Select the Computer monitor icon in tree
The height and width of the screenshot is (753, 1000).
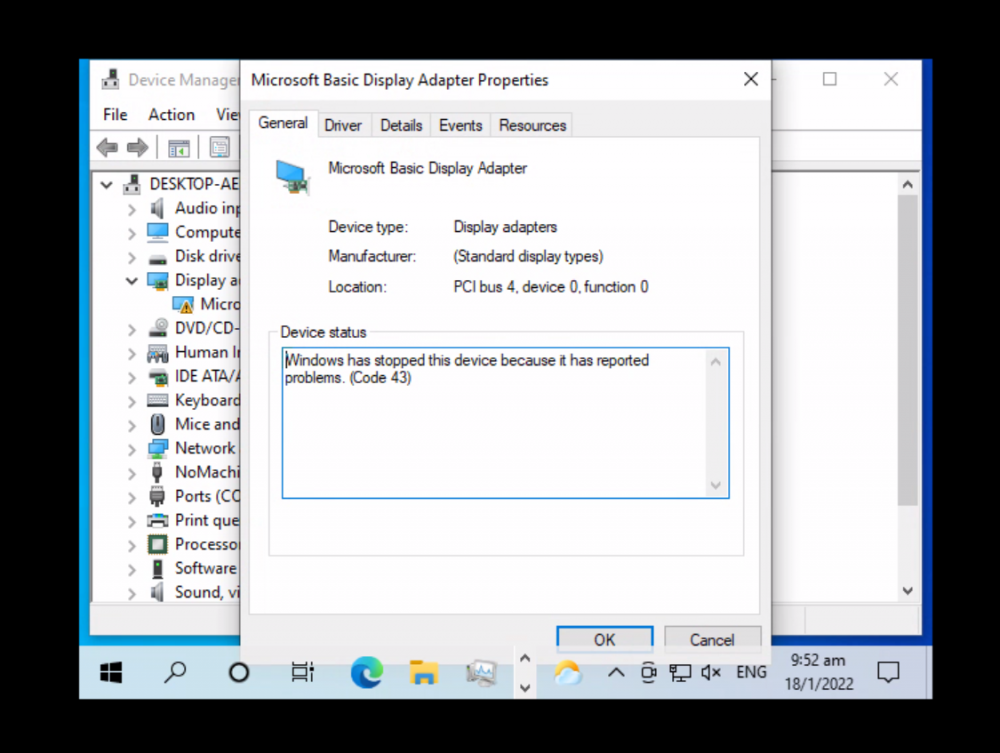pyautogui.click(x=158, y=232)
